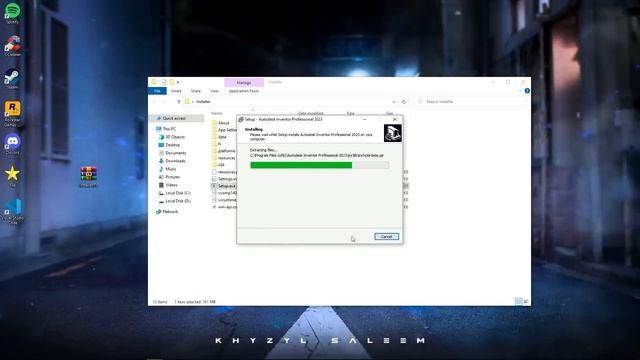Open the Application Tools tab

point(244,91)
